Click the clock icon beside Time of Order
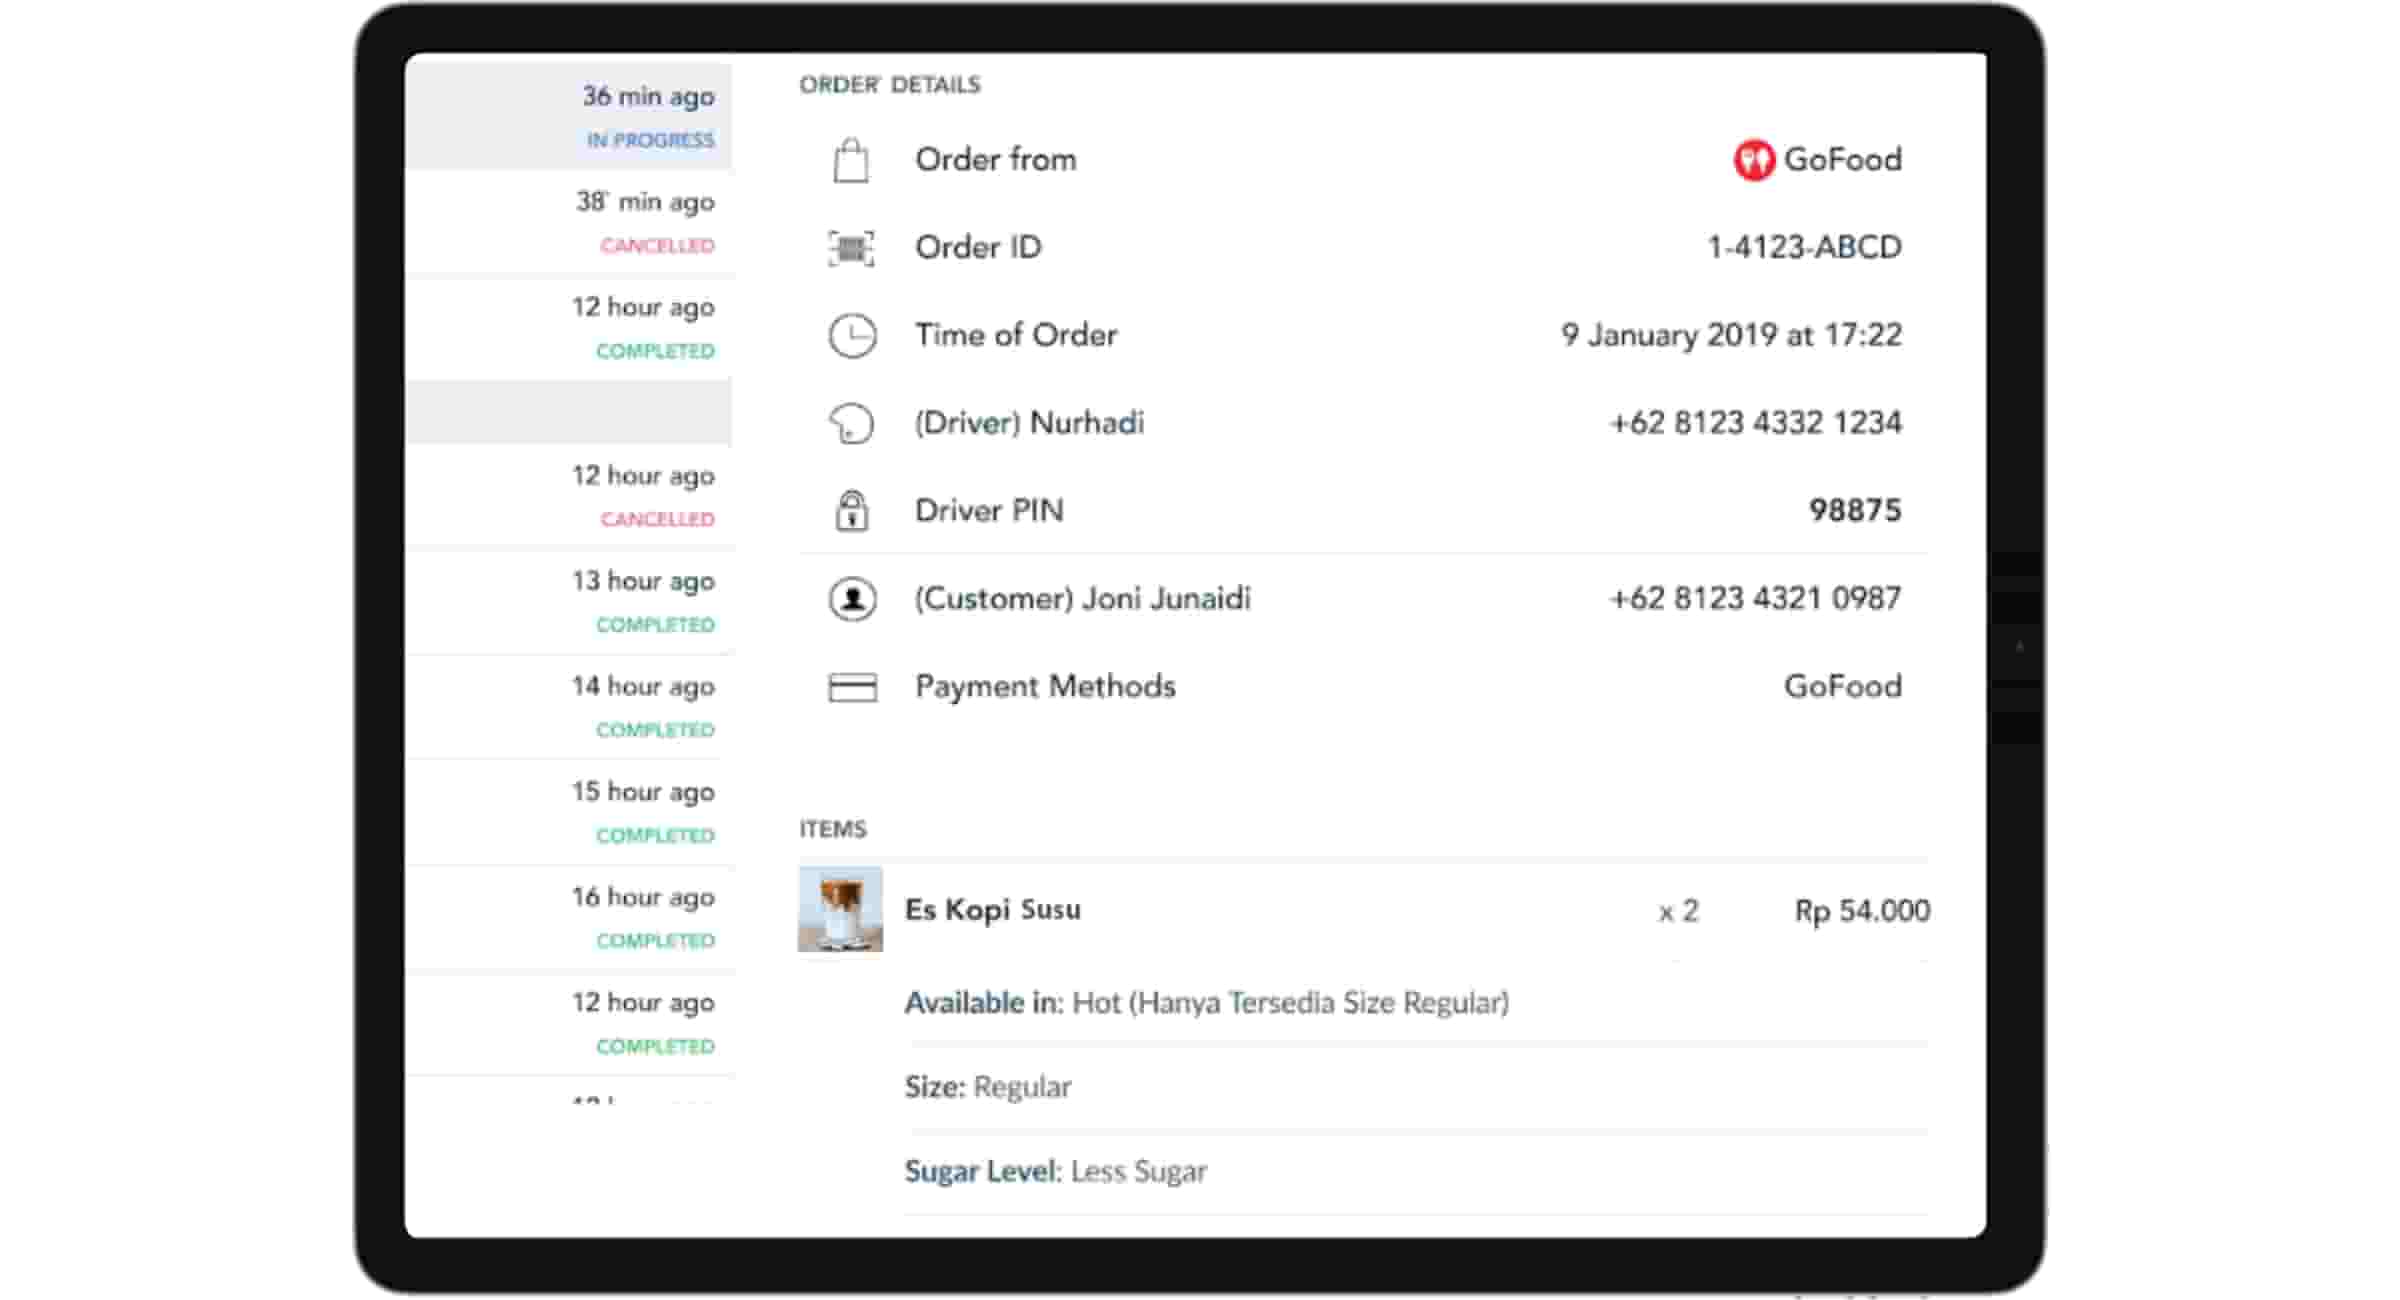Image resolution: width=2400 pixels, height=1300 pixels. 852,336
